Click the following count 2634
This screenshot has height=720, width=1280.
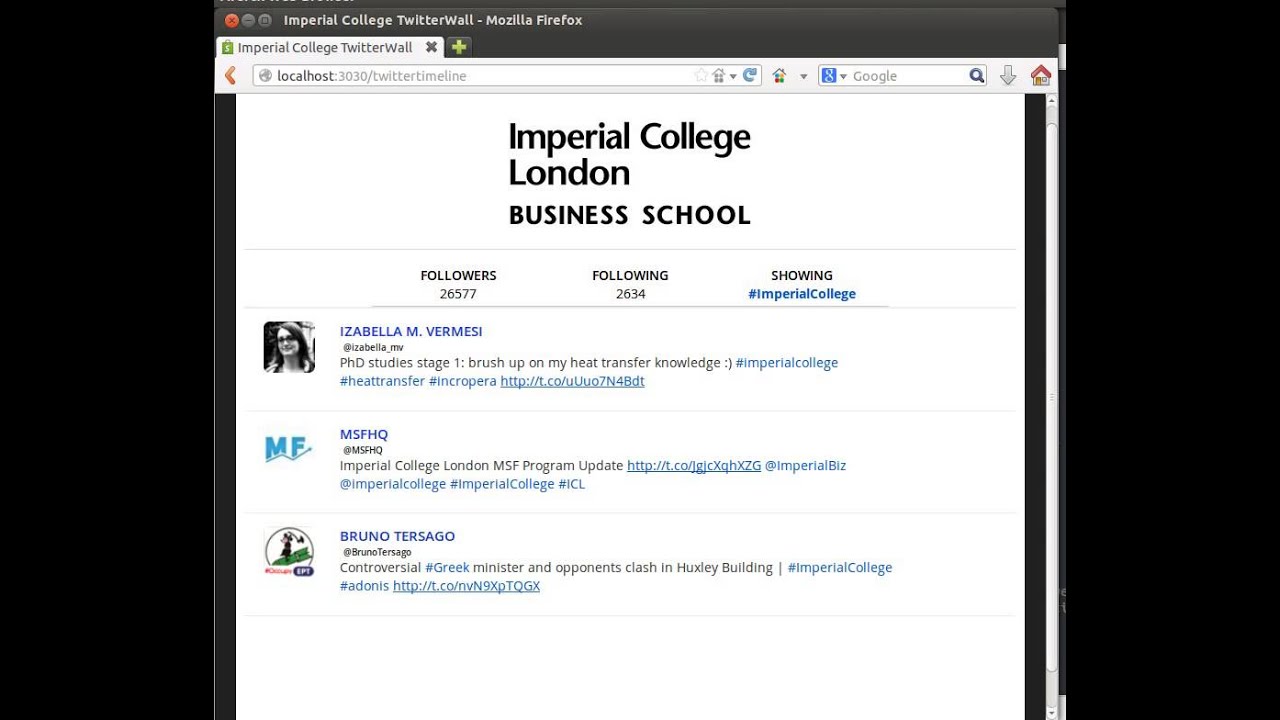pyautogui.click(x=631, y=294)
